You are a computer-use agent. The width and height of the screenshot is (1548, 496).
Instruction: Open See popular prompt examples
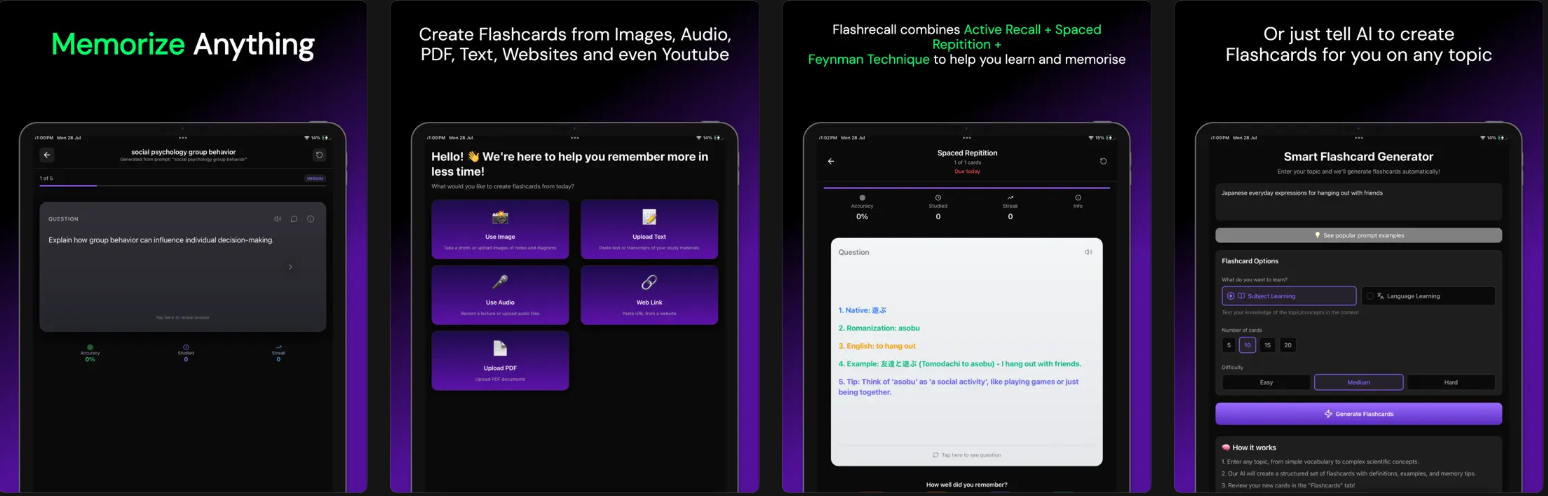click(x=1358, y=235)
